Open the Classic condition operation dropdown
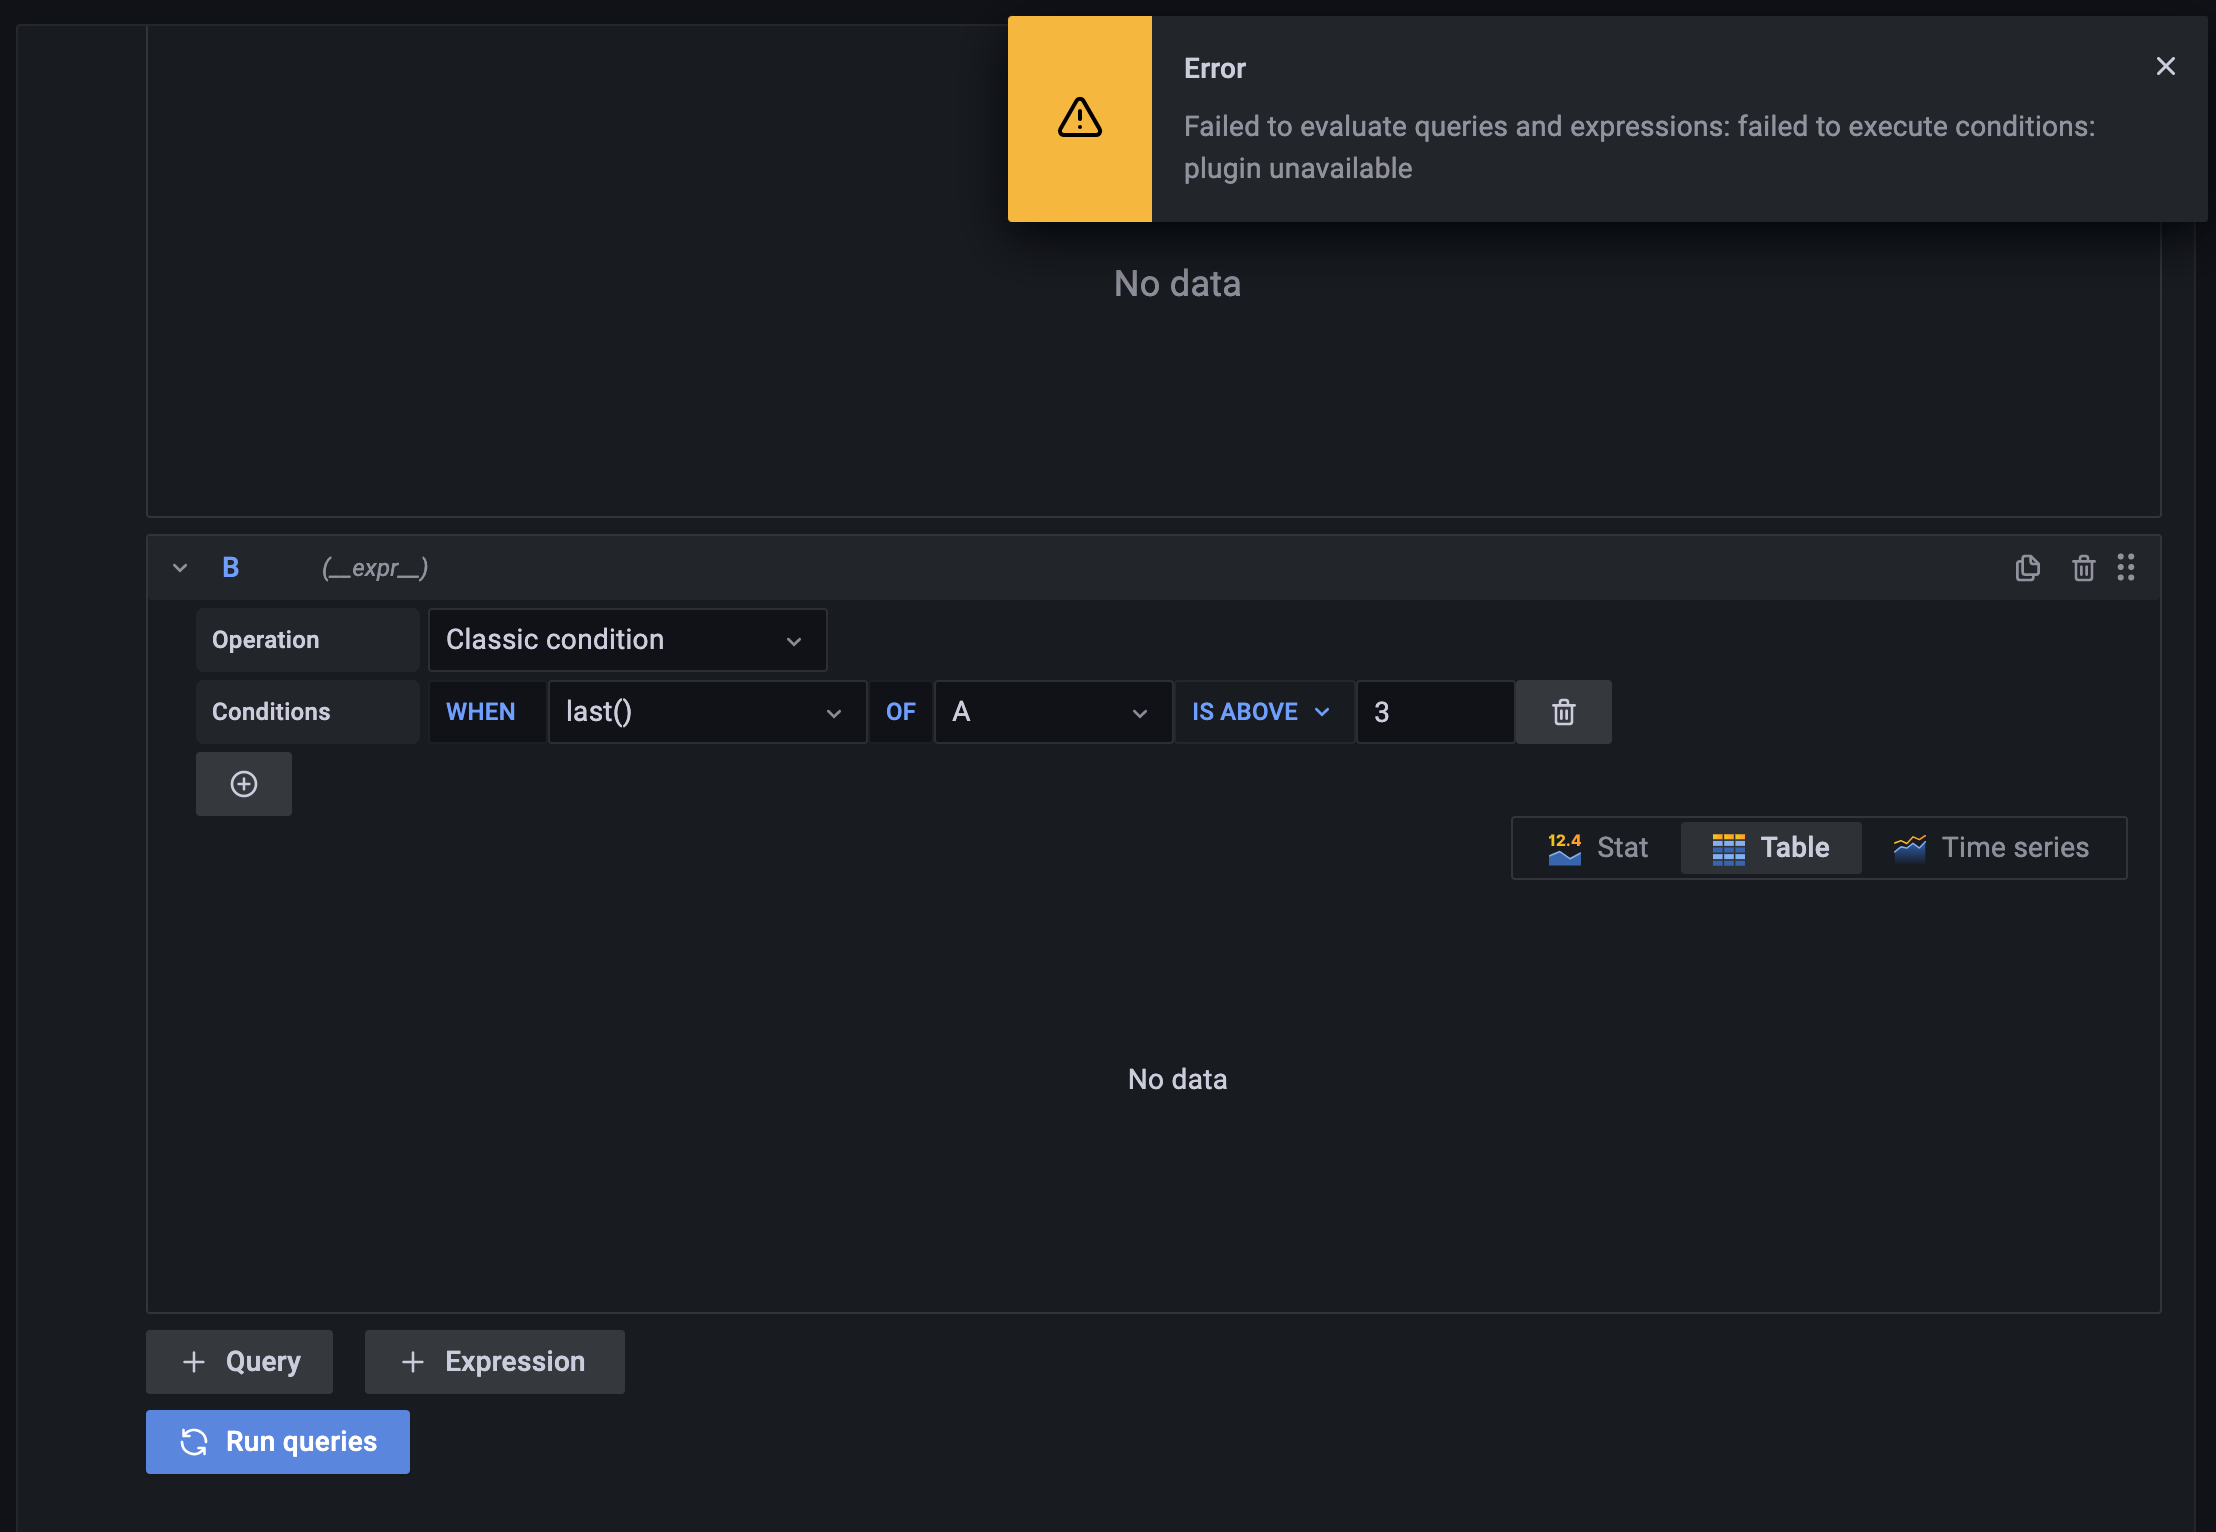Viewport: 2216px width, 1532px height. pos(627,640)
